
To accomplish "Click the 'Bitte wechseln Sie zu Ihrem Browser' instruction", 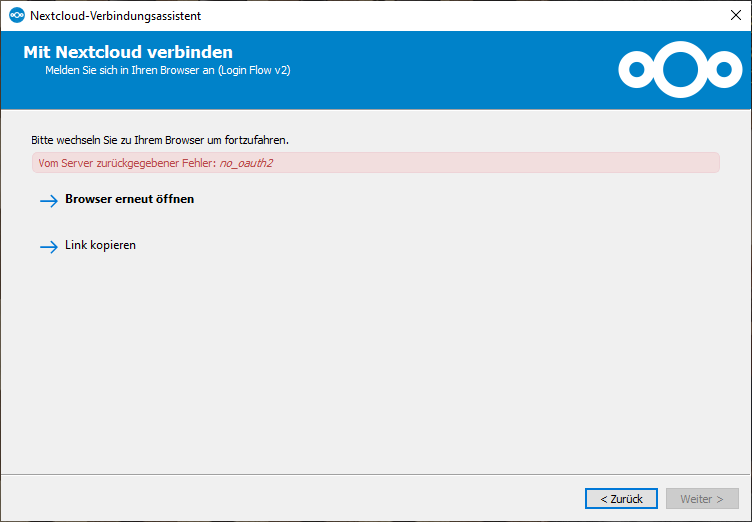I will pyautogui.click(x=160, y=140).
